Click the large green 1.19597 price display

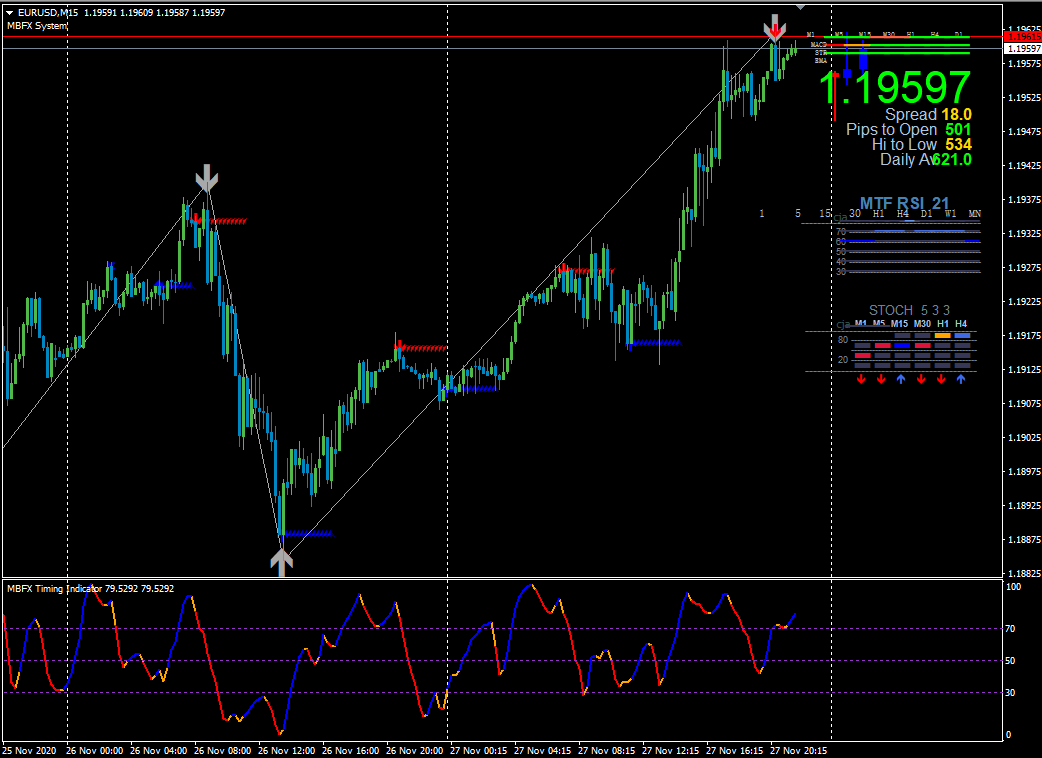[894, 87]
